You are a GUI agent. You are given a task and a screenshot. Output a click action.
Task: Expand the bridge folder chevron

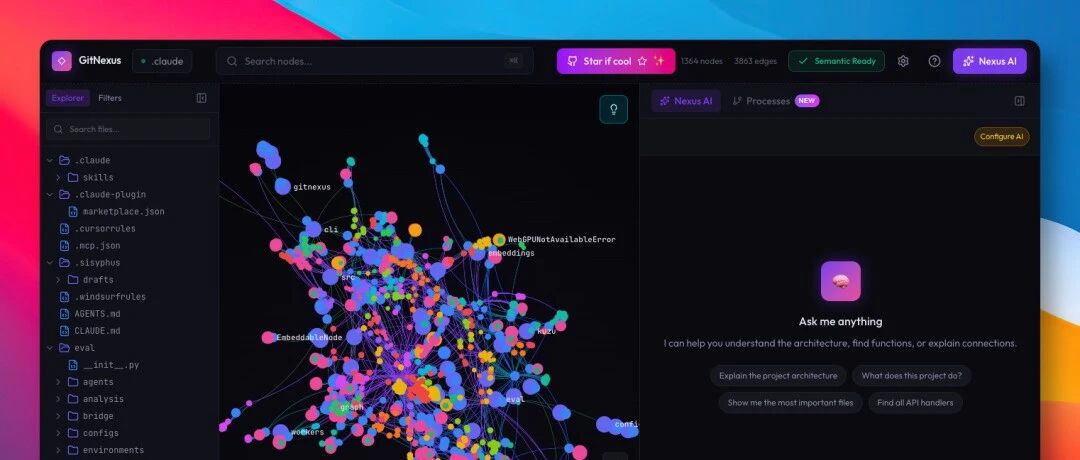tap(58, 416)
